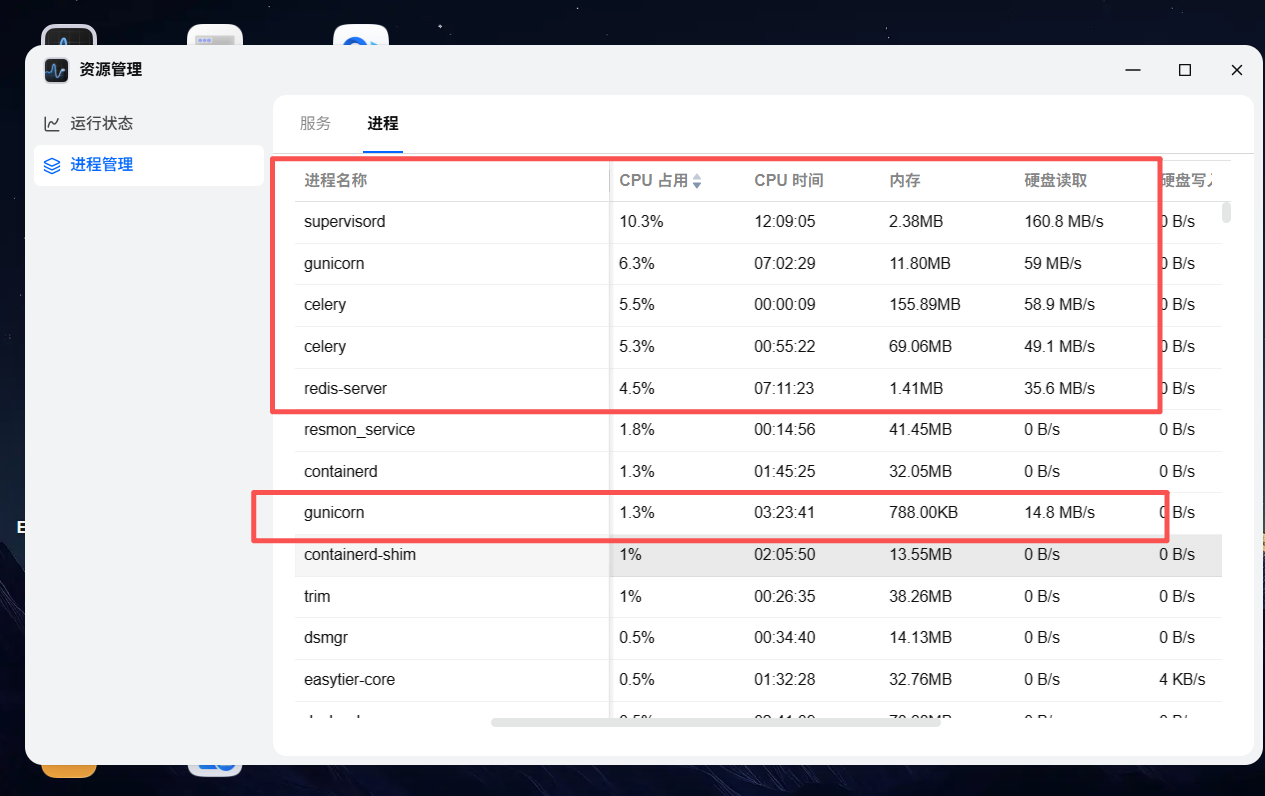1265x796 pixels.
Task: Click the 59 MB/s disk read value
Action: coord(1053,264)
